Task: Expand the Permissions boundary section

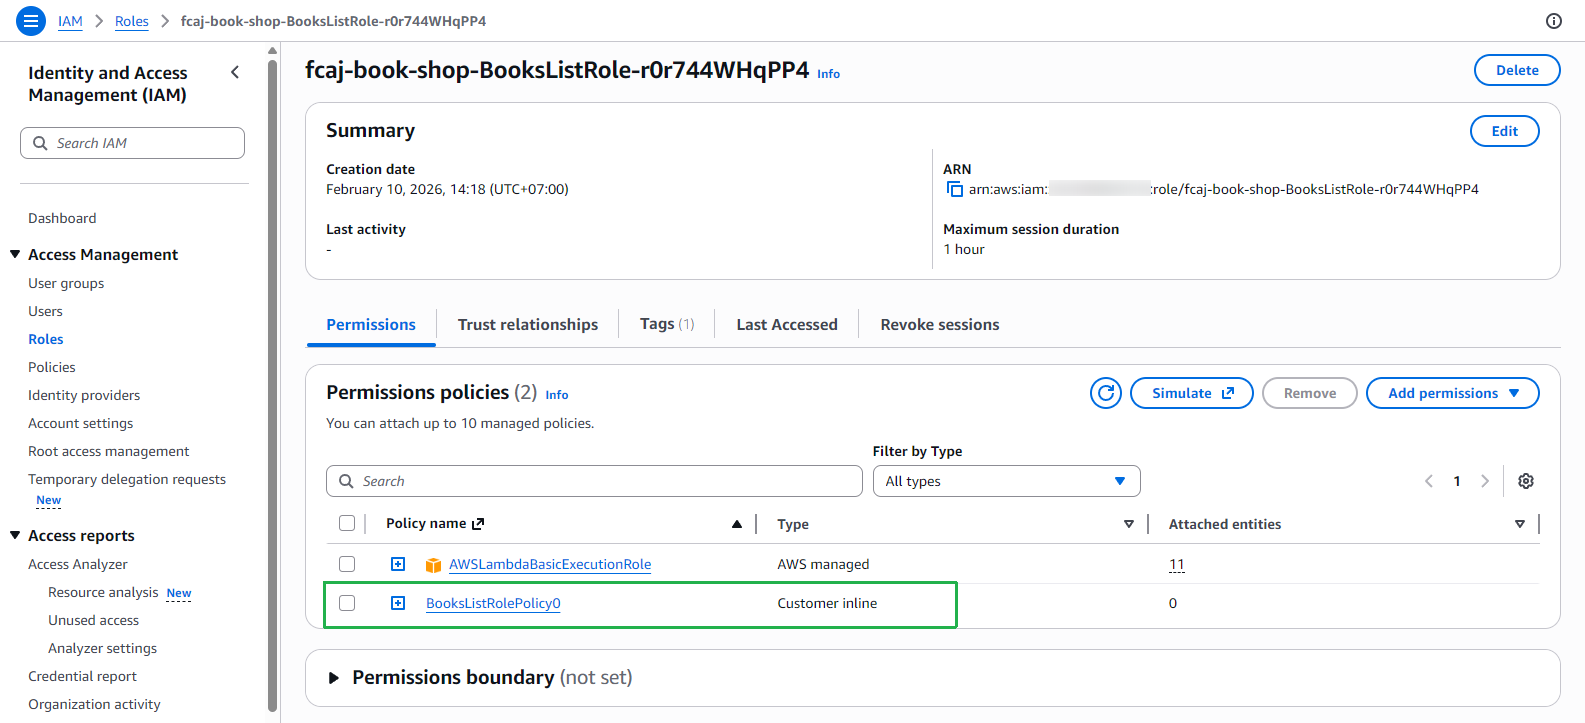Action: (x=334, y=678)
